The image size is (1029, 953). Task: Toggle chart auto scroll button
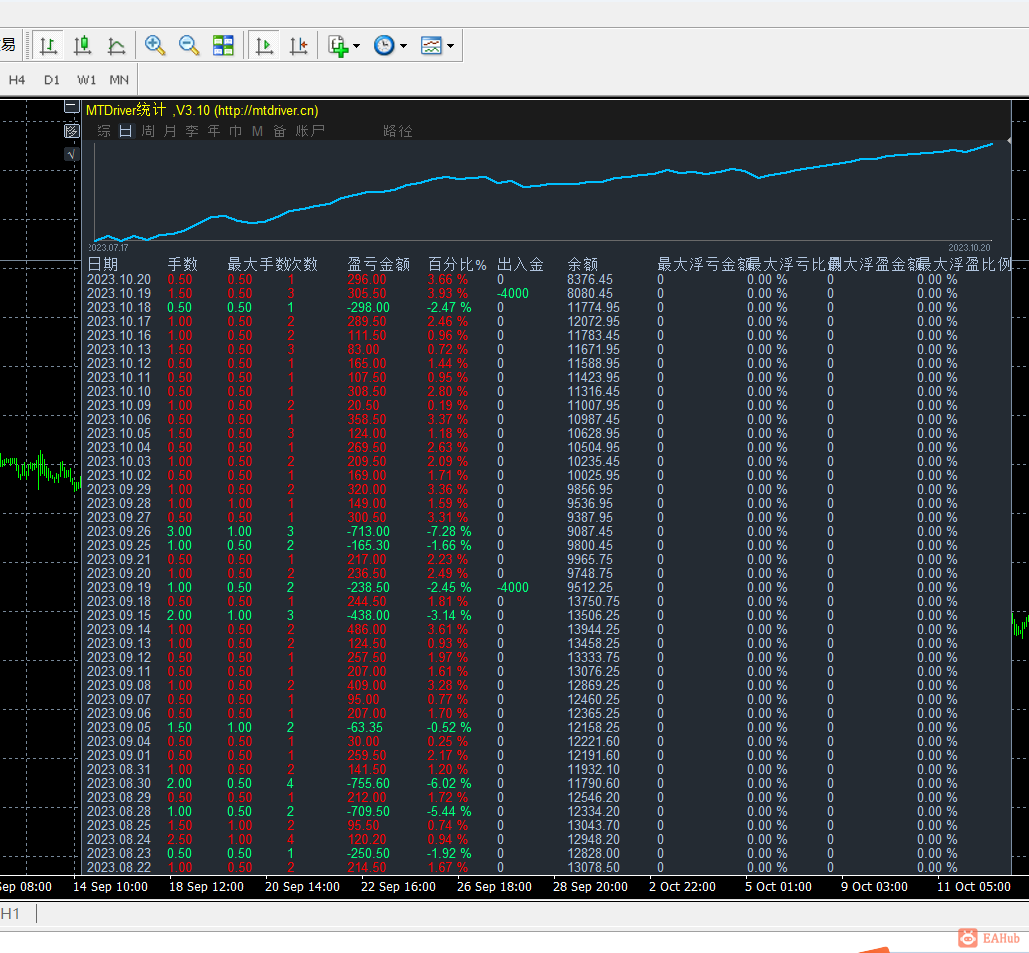pos(265,45)
